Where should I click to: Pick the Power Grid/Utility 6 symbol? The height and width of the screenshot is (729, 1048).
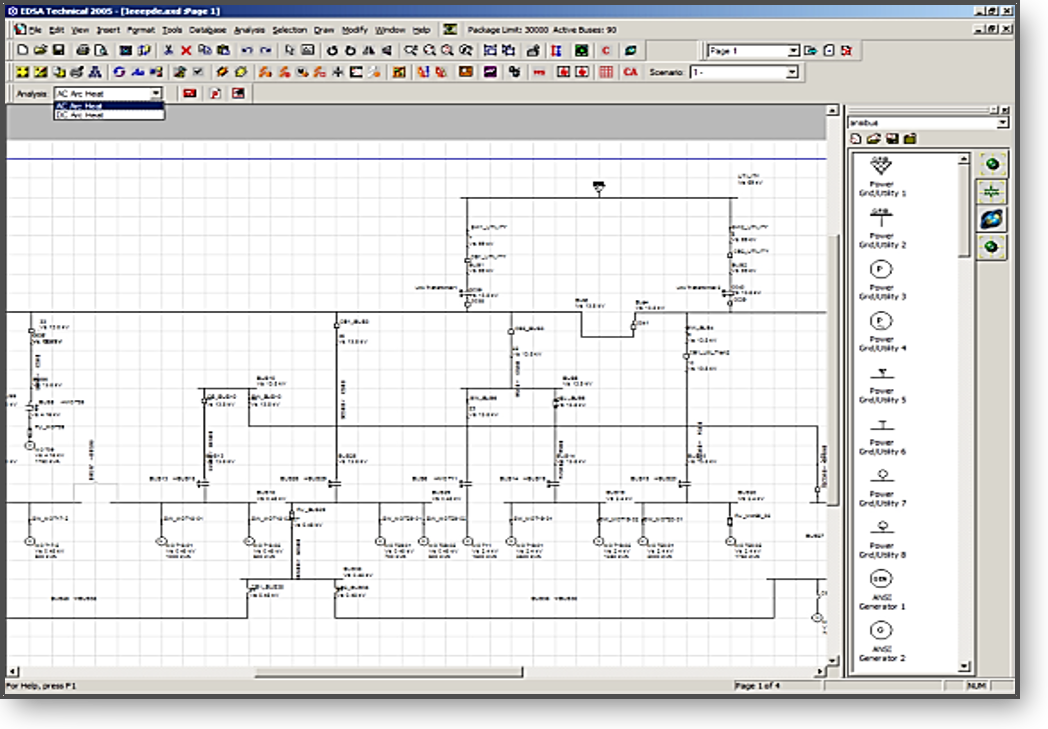click(882, 436)
